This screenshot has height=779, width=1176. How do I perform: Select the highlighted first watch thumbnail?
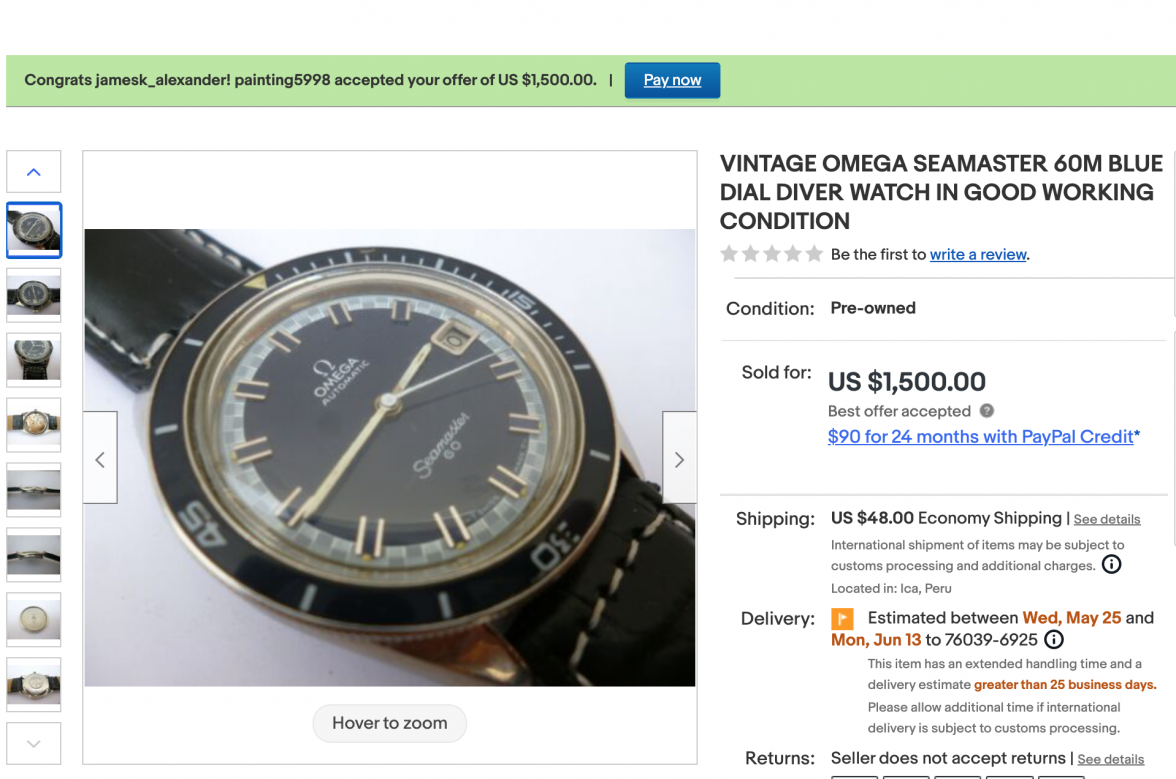coord(34,230)
